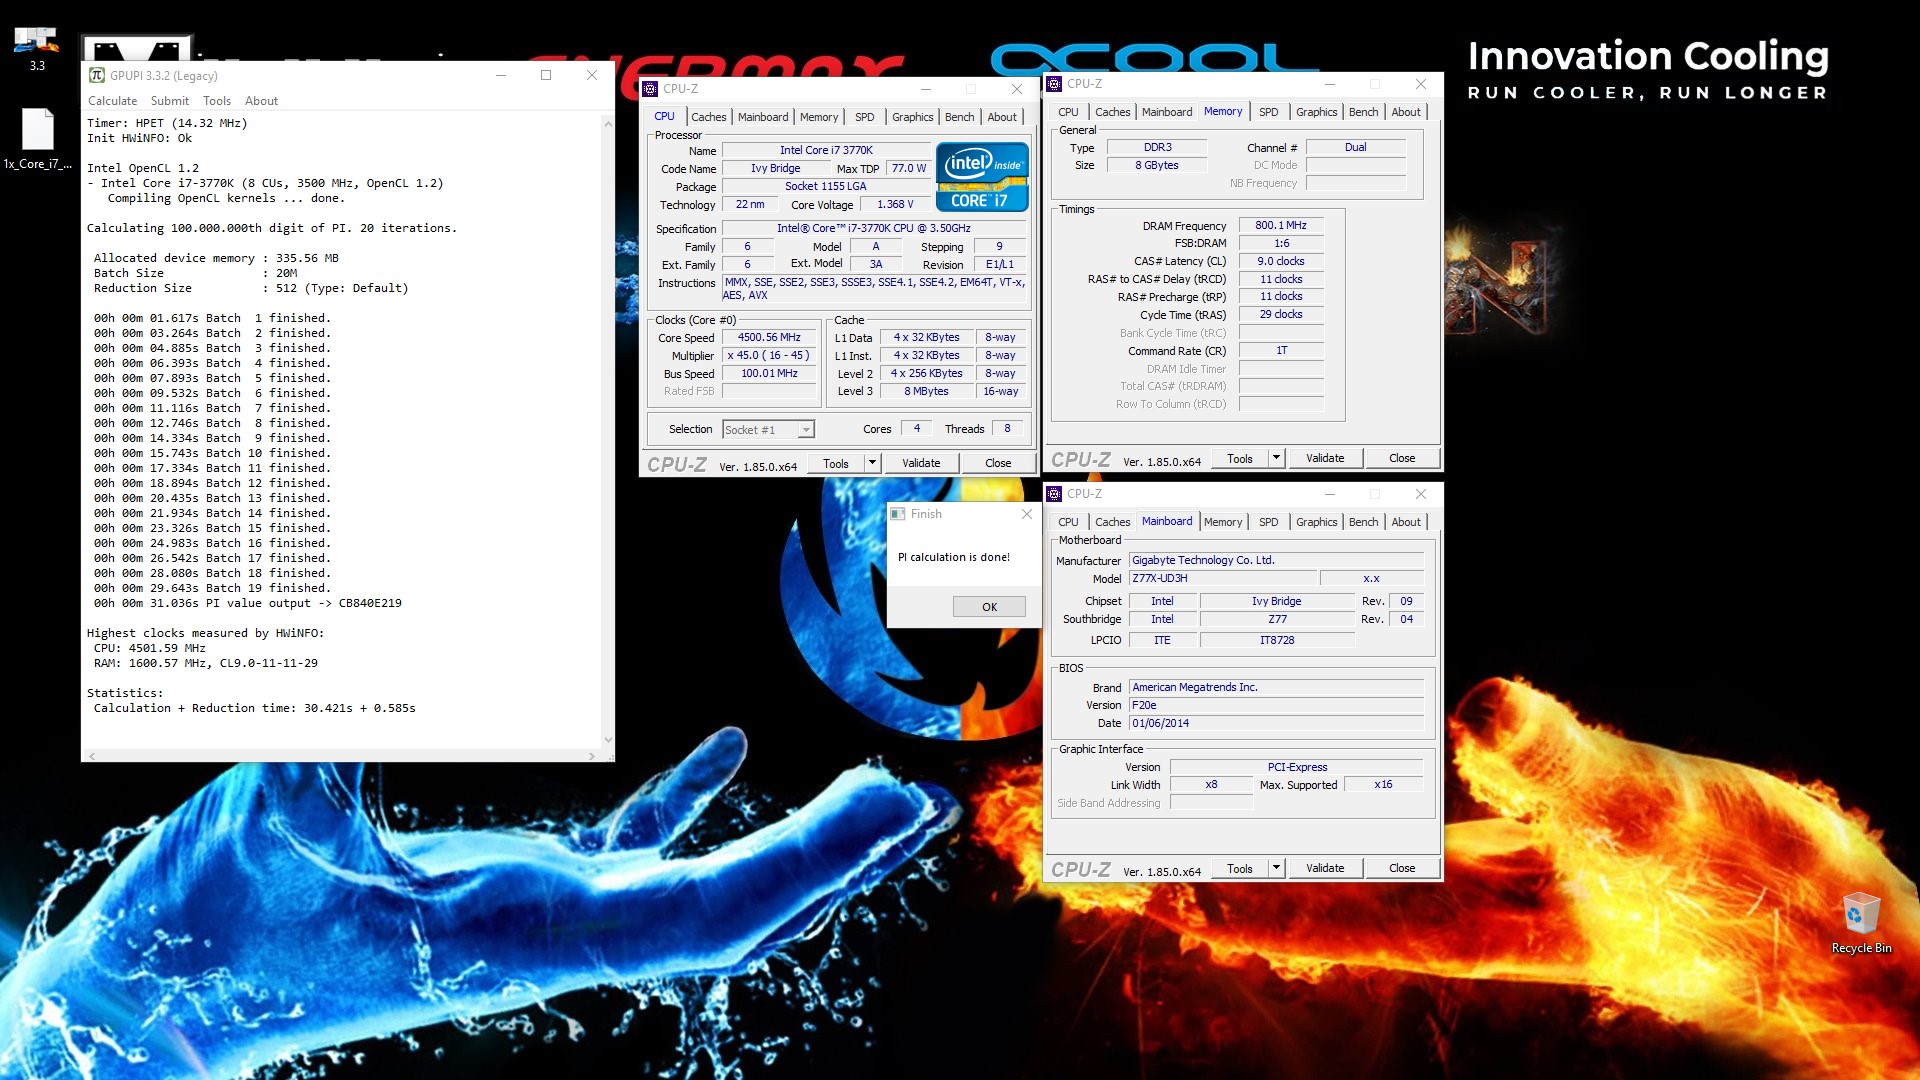Expand Tools dropdown arrow in Memory window
The image size is (1920, 1080).
[1276, 458]
